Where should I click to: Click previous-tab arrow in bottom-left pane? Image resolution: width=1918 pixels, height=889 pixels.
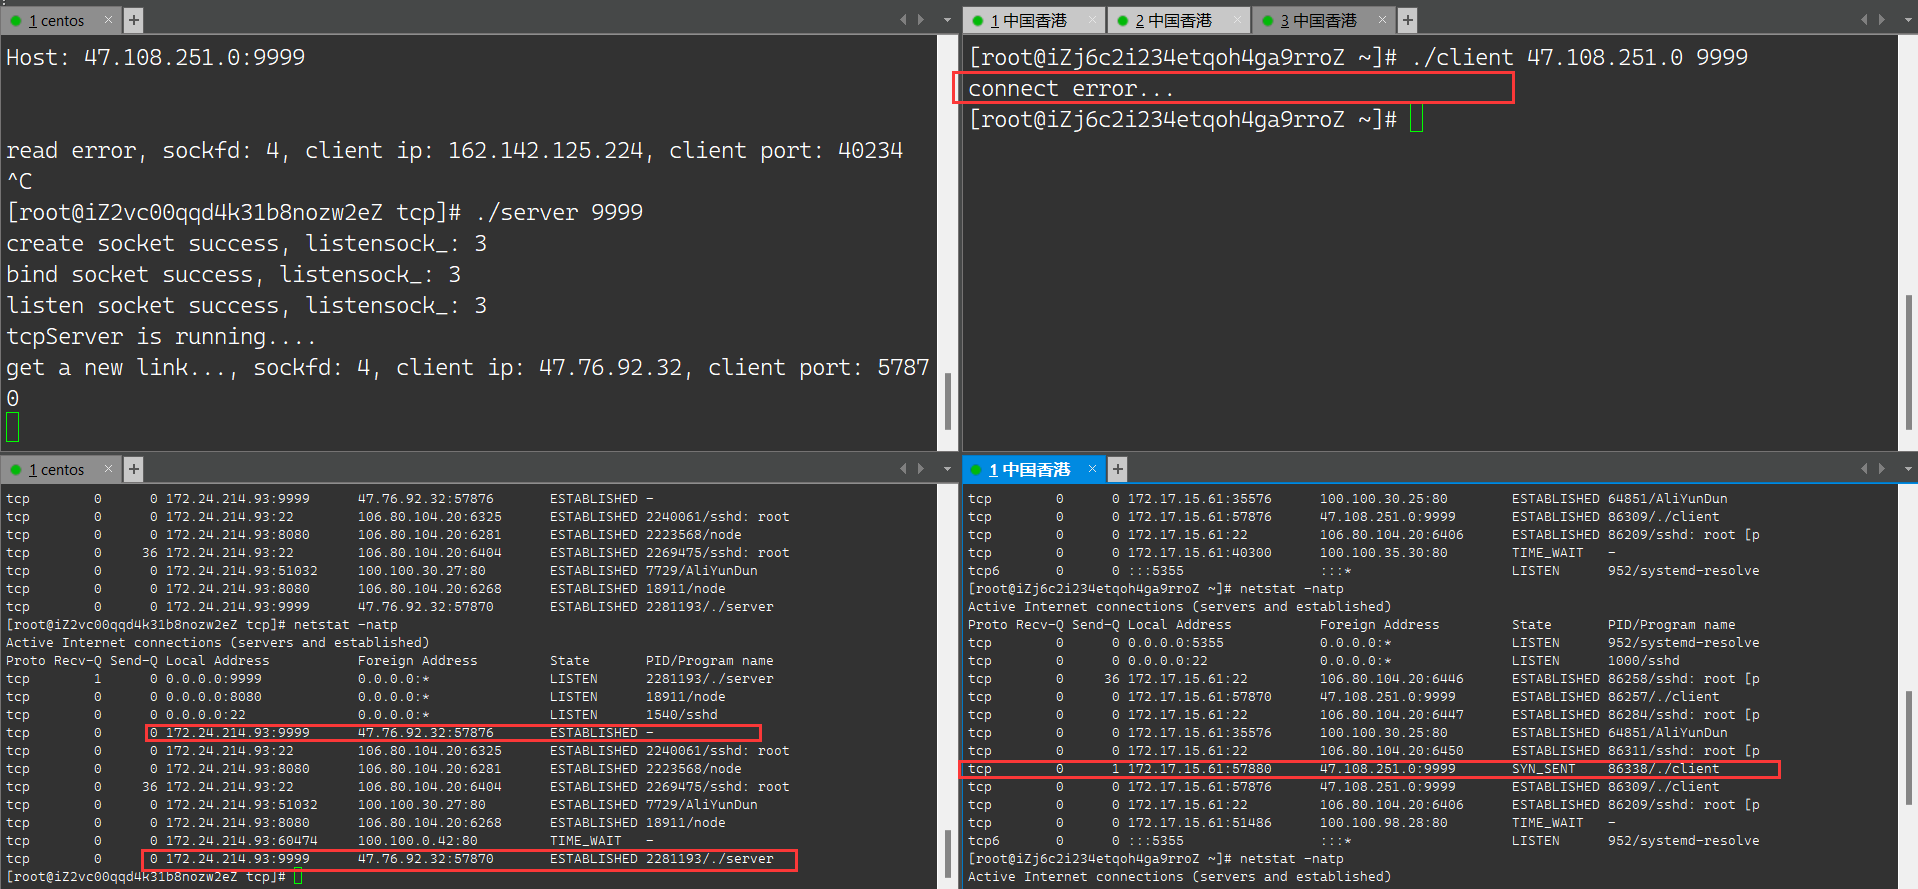click(x=903, y=469)
